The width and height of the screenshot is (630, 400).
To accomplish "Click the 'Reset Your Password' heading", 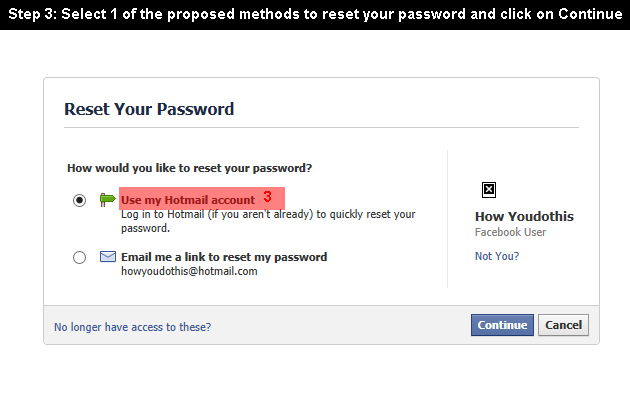I will [149, 109].
